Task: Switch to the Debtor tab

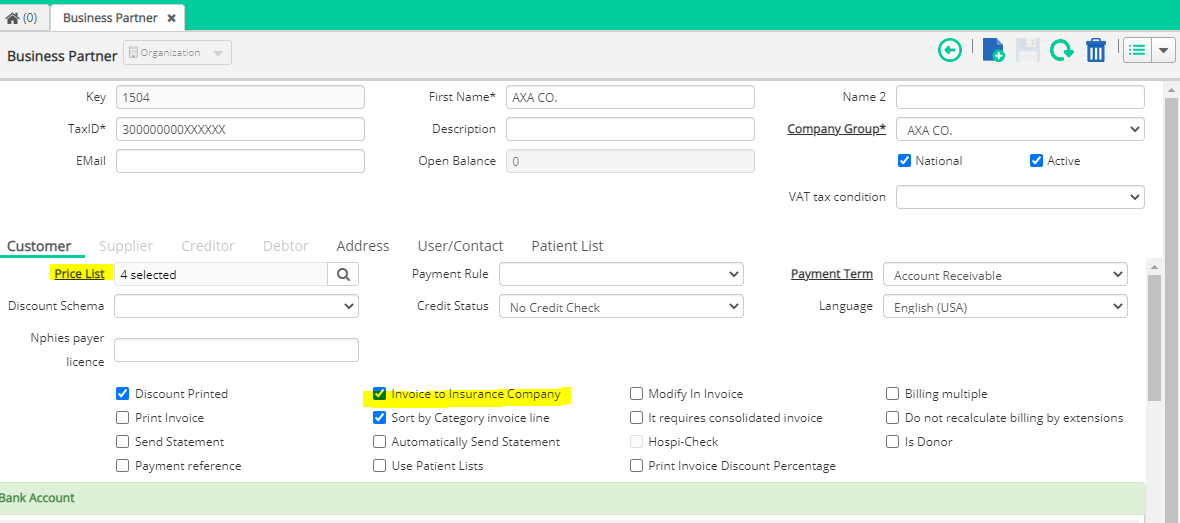Action: (286, 246)
